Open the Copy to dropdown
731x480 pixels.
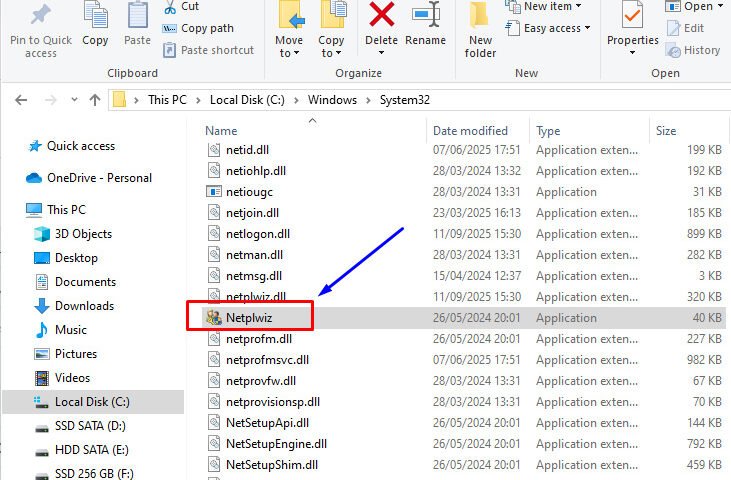331,46
